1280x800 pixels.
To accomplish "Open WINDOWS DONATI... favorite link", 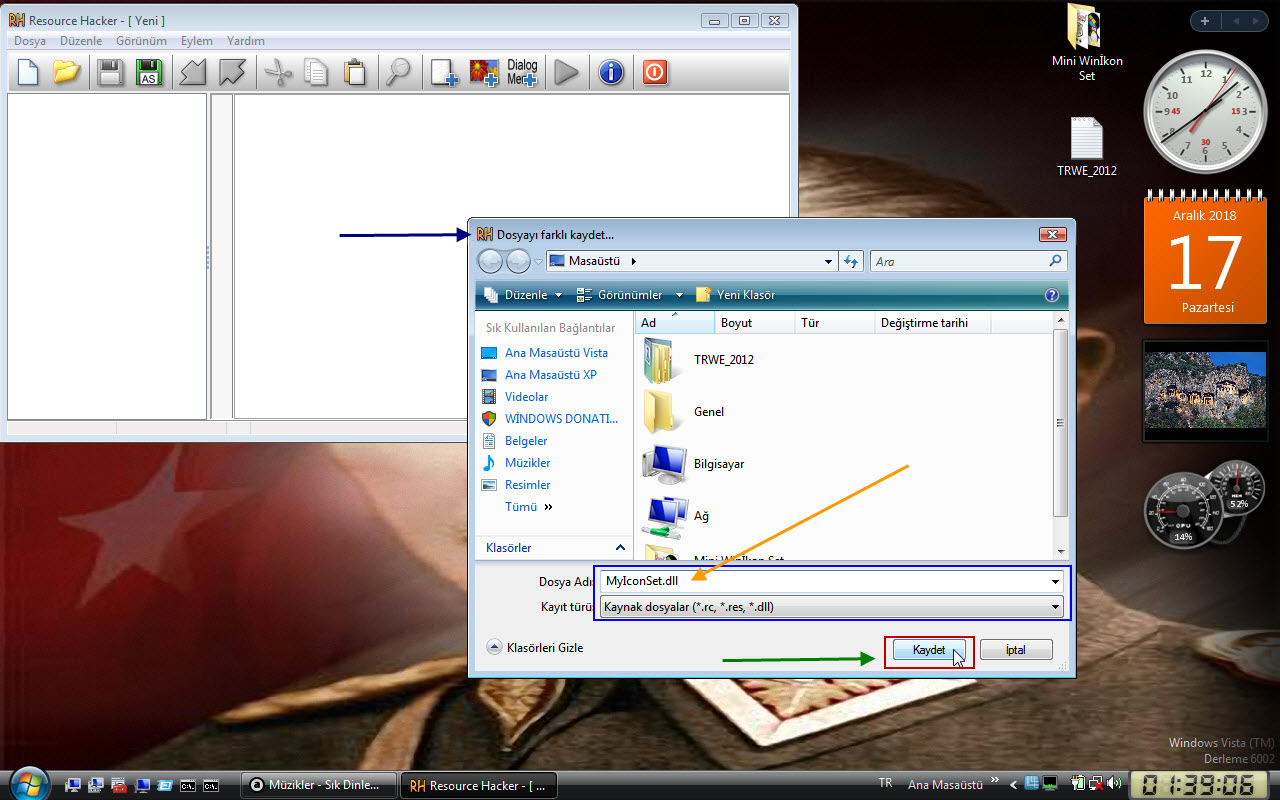I will (x=561, y=419).
